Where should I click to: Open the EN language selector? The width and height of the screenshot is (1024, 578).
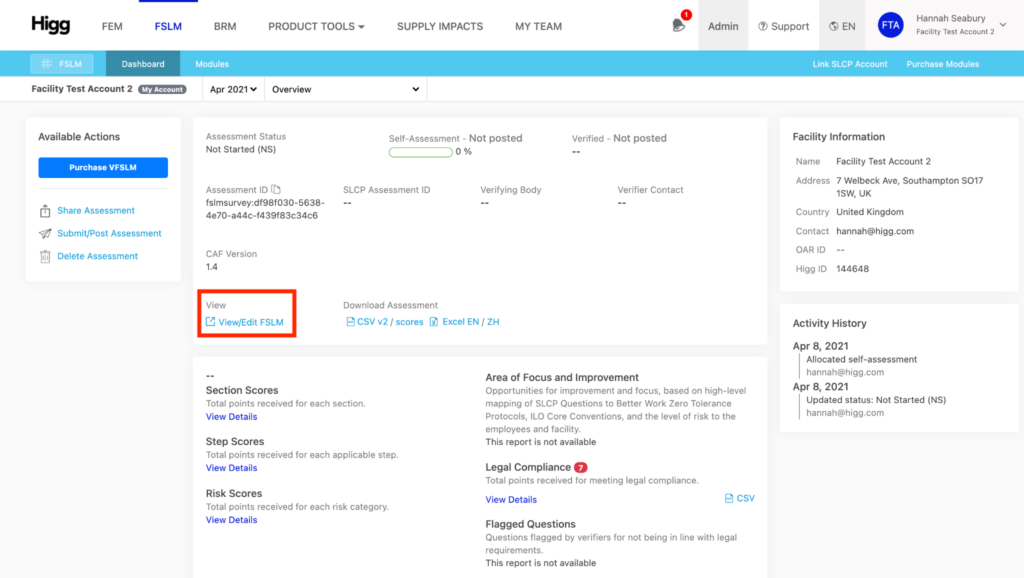[x=842, y=26]
